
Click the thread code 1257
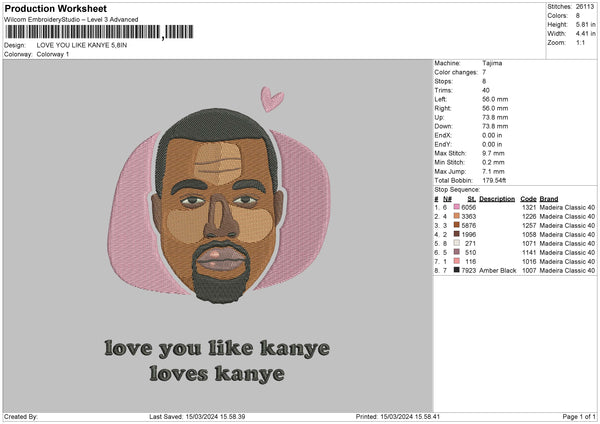pos(529,225)
